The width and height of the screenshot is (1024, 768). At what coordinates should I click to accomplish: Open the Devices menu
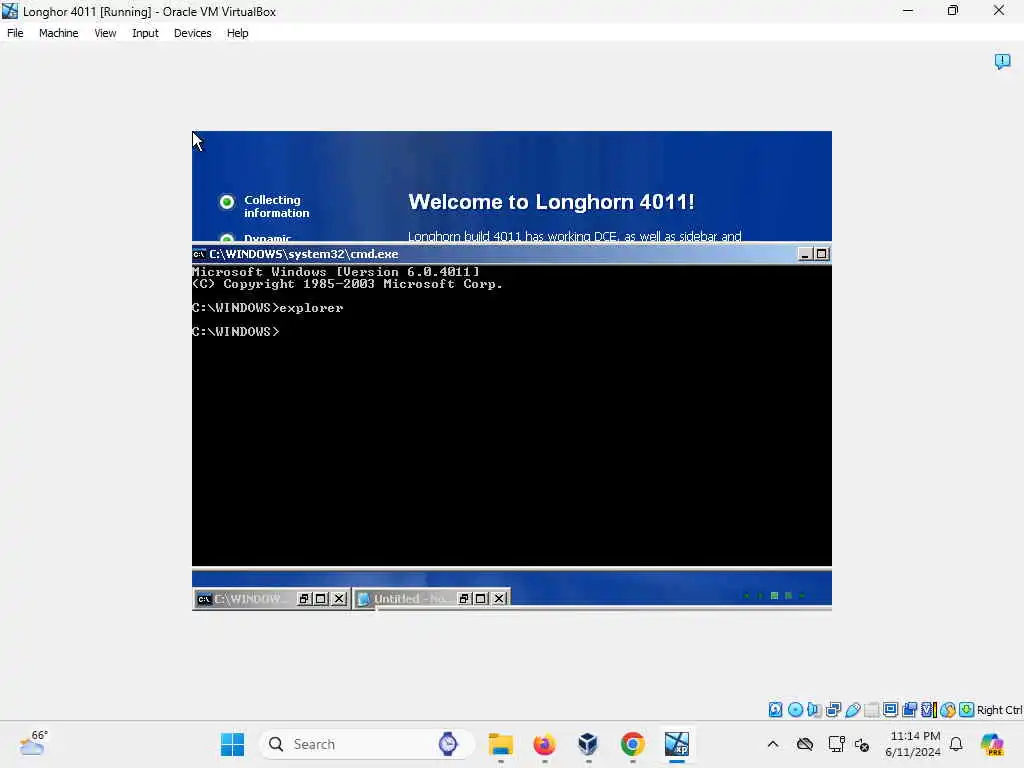[193, 33]
